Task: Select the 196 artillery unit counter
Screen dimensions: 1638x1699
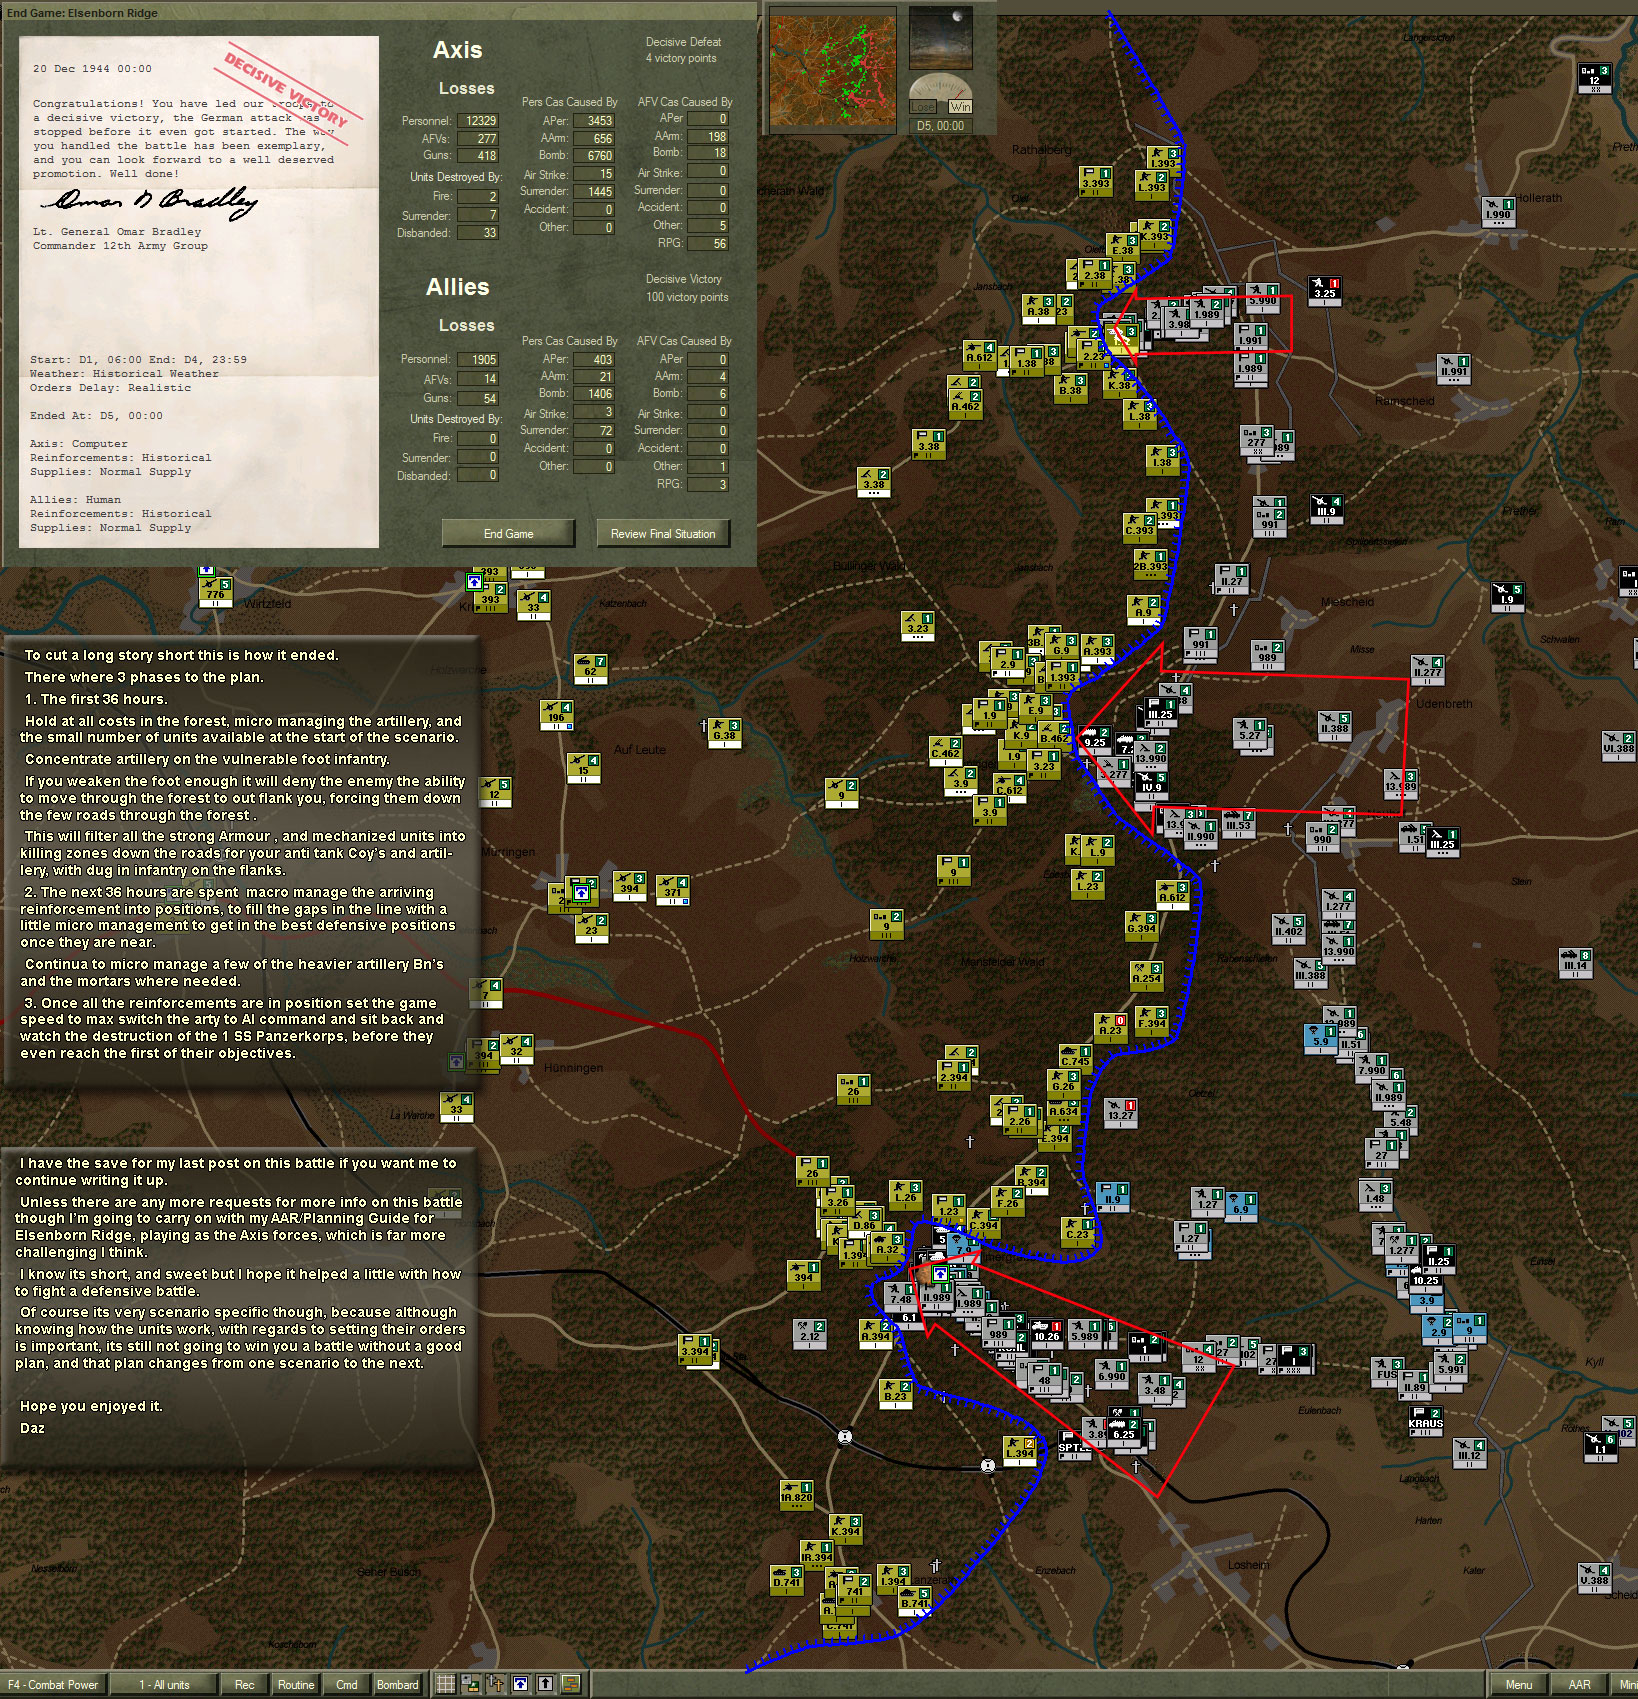Action: (x=556, y=714)
